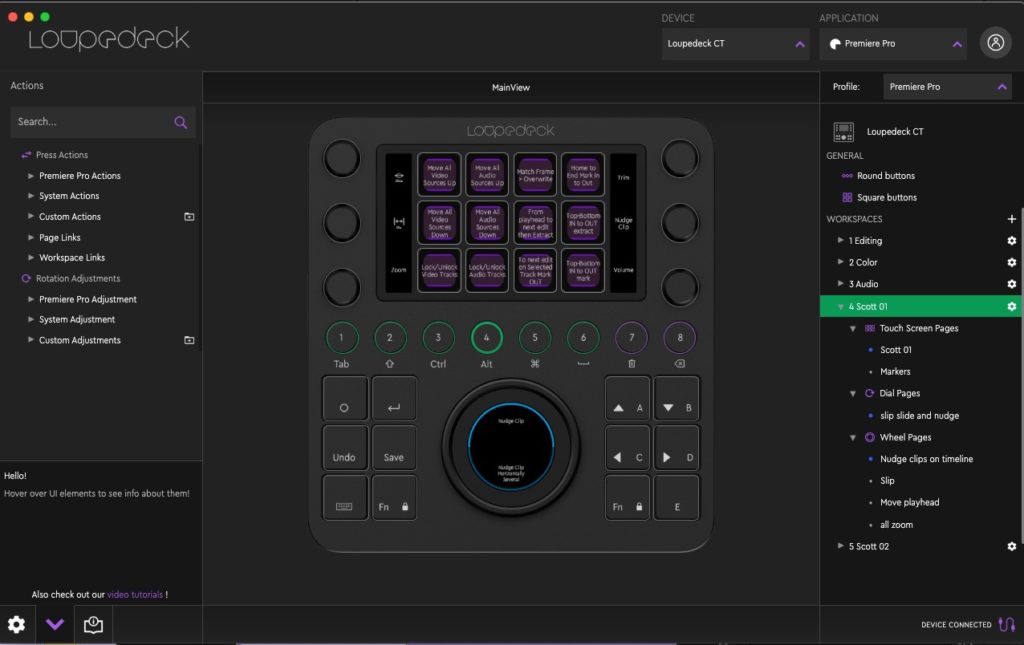Add a new workspace with plus icon
The image size is (1024, 645).
click(x=1011, y=219)
